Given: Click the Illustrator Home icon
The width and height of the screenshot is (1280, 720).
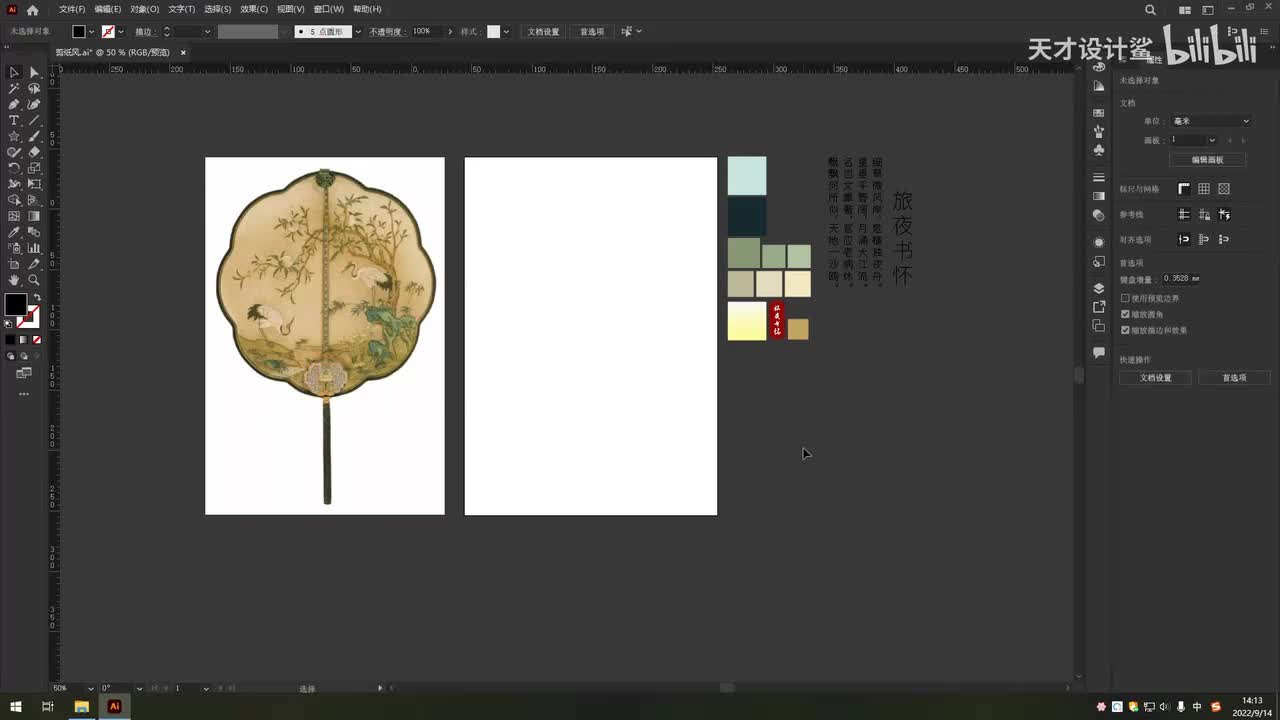Looking at the screenshot, I should [32, 10].
